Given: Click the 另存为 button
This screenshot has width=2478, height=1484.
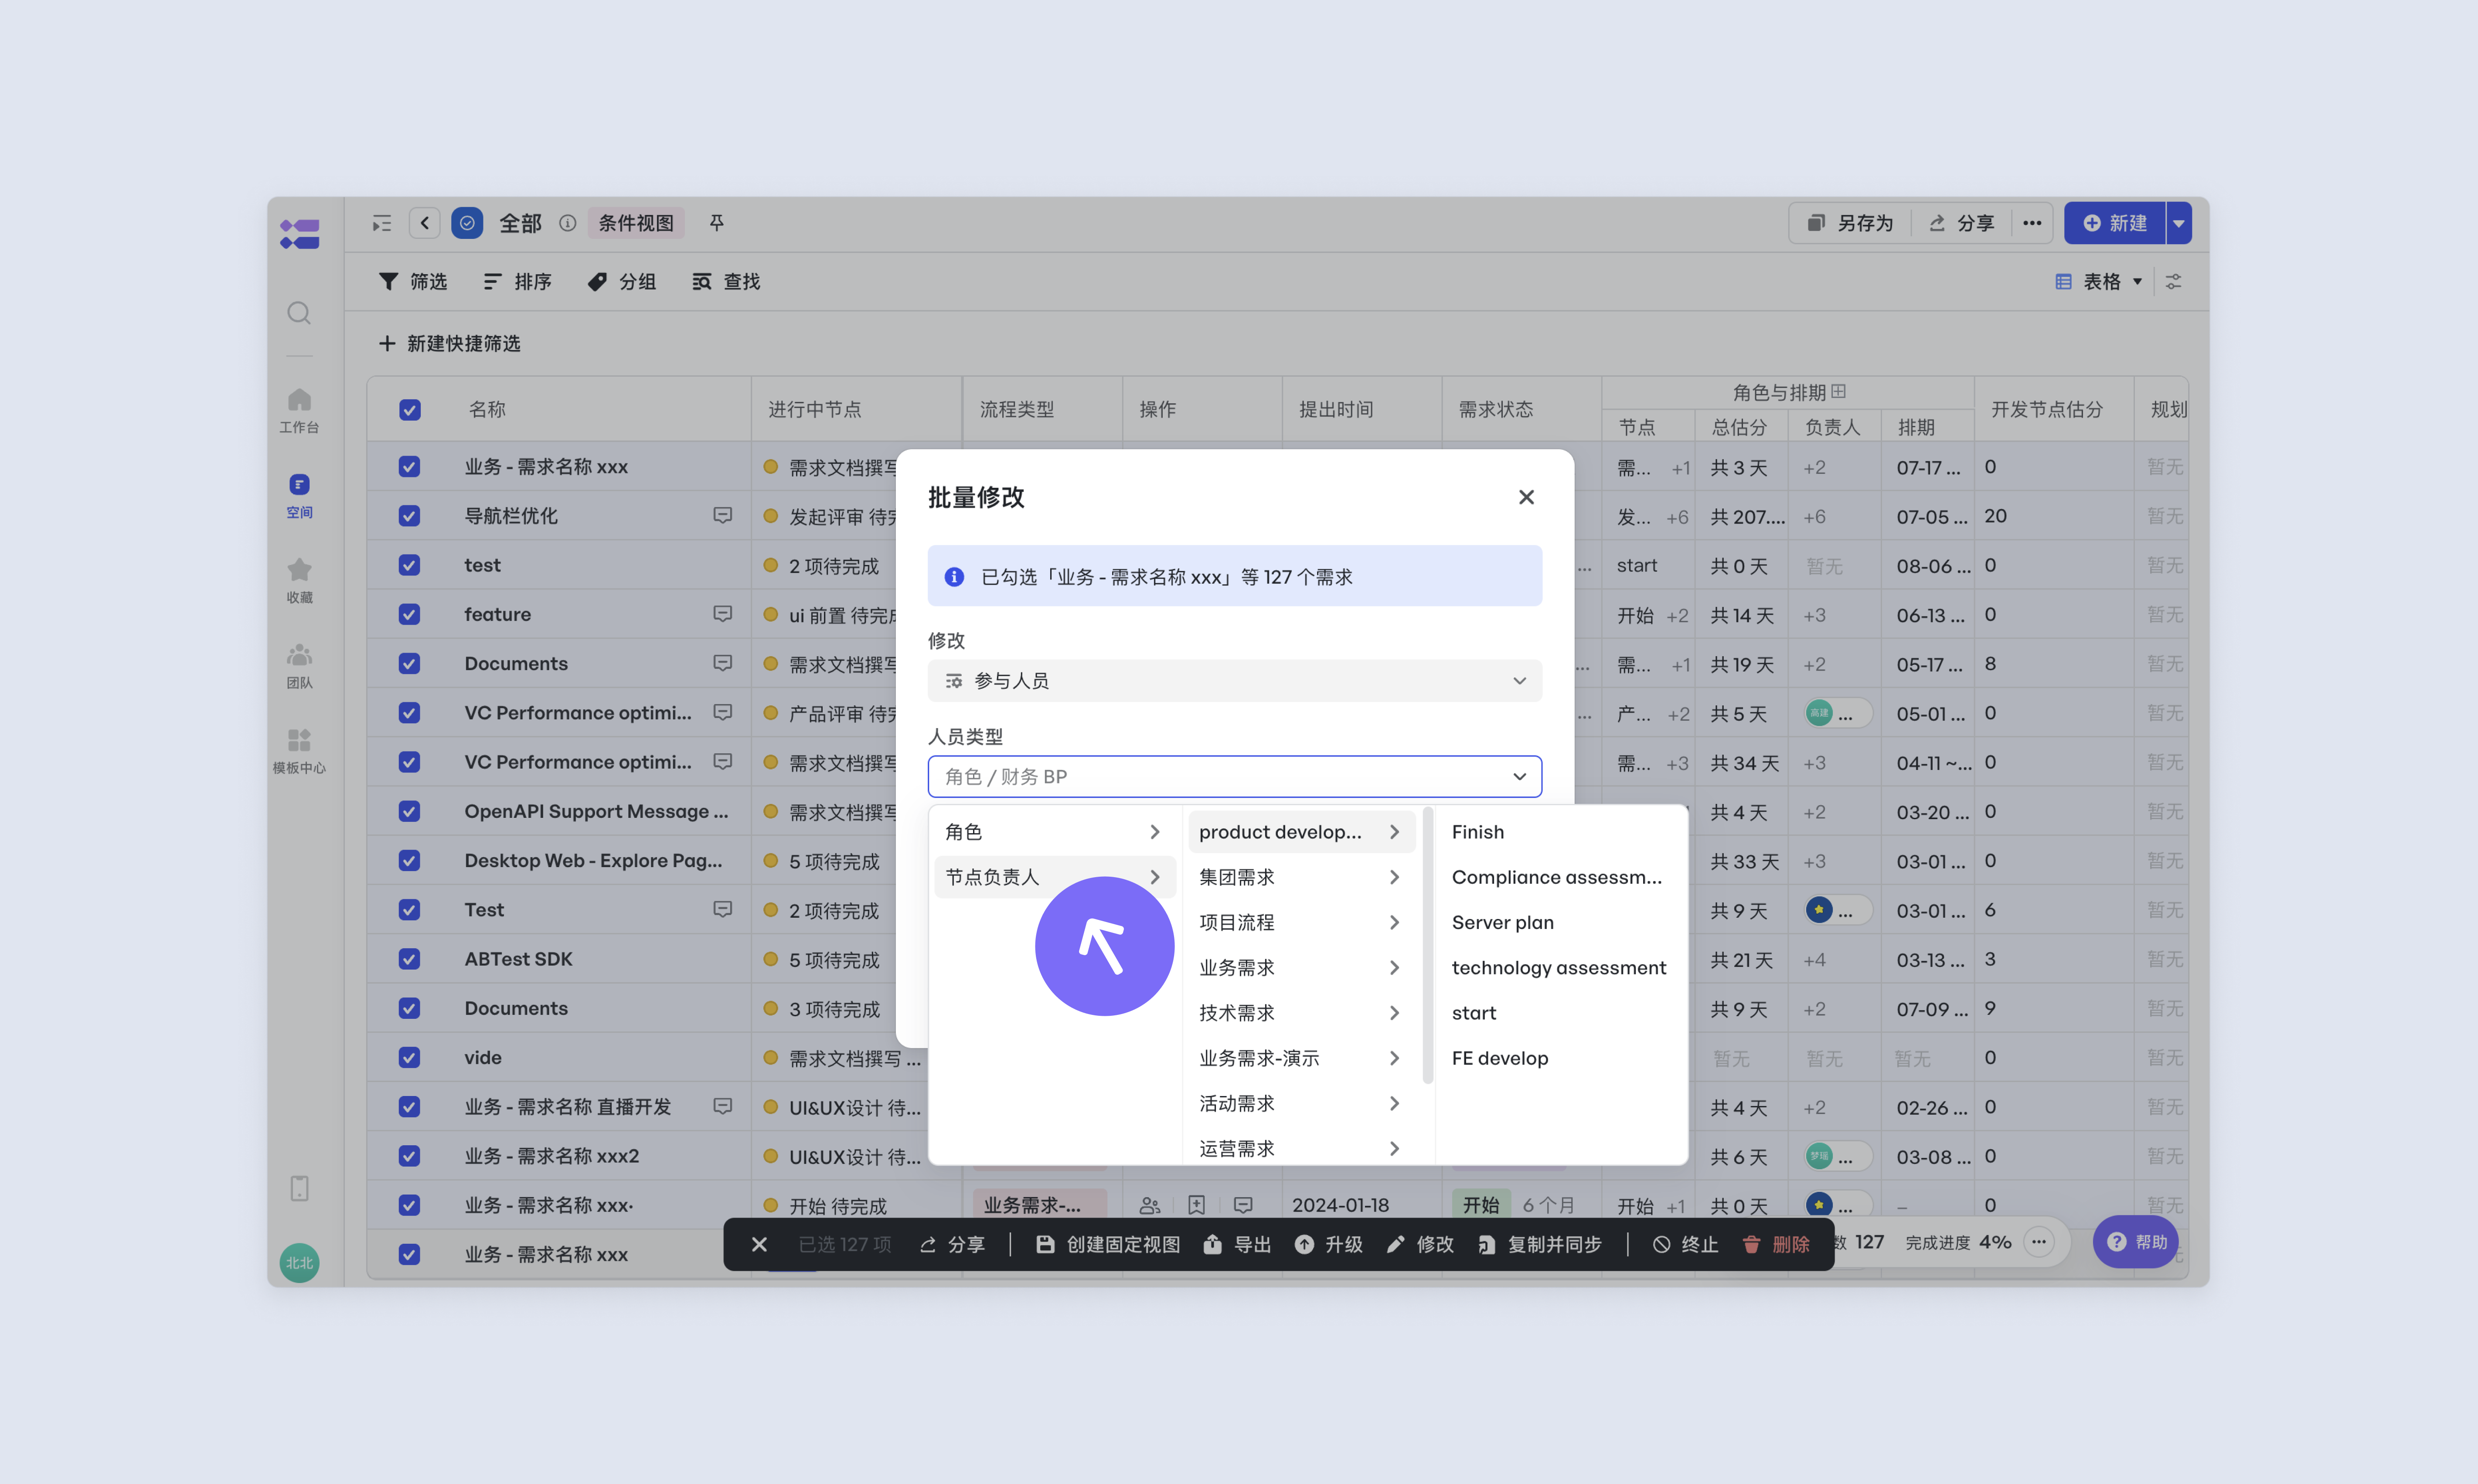Looking at the screenshot, I should [x=1850, y=223].
